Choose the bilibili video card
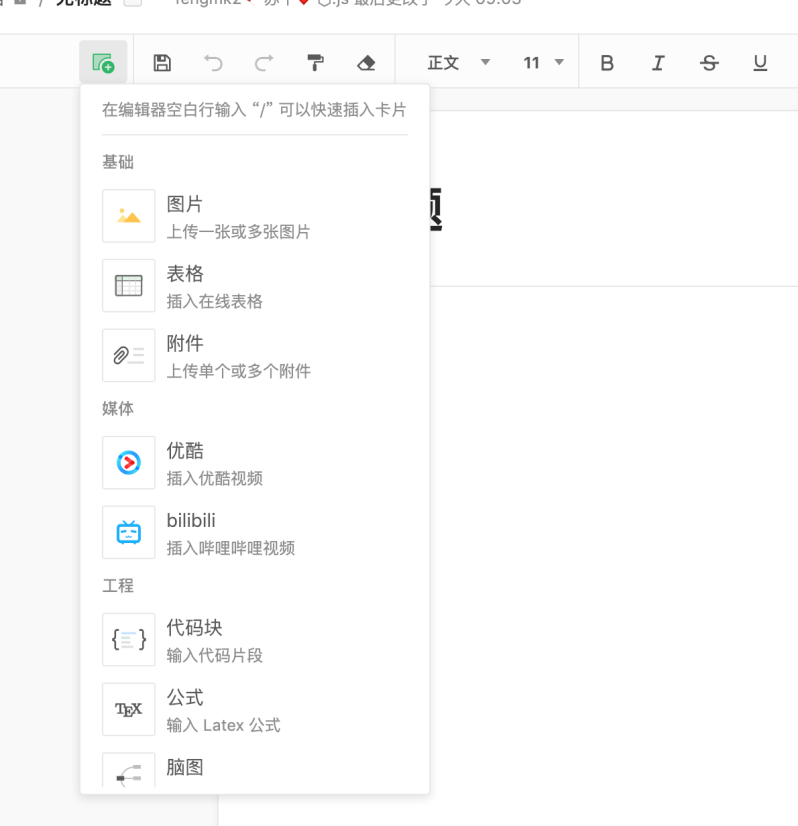Viewport: 798px width, 826px height. (x=254, y=533)
